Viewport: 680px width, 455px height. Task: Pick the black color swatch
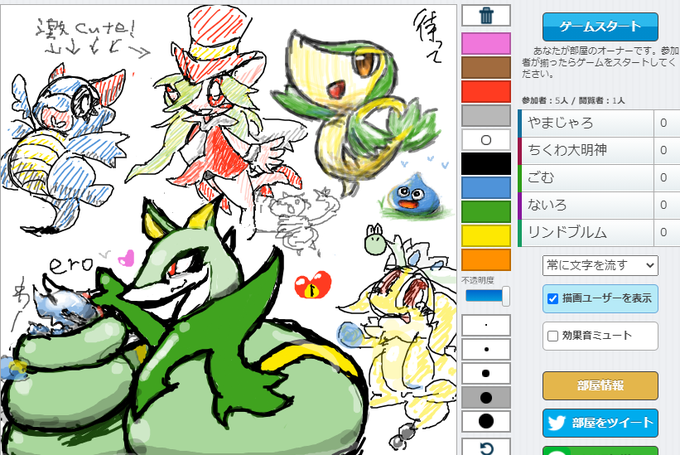pos(486,164)
